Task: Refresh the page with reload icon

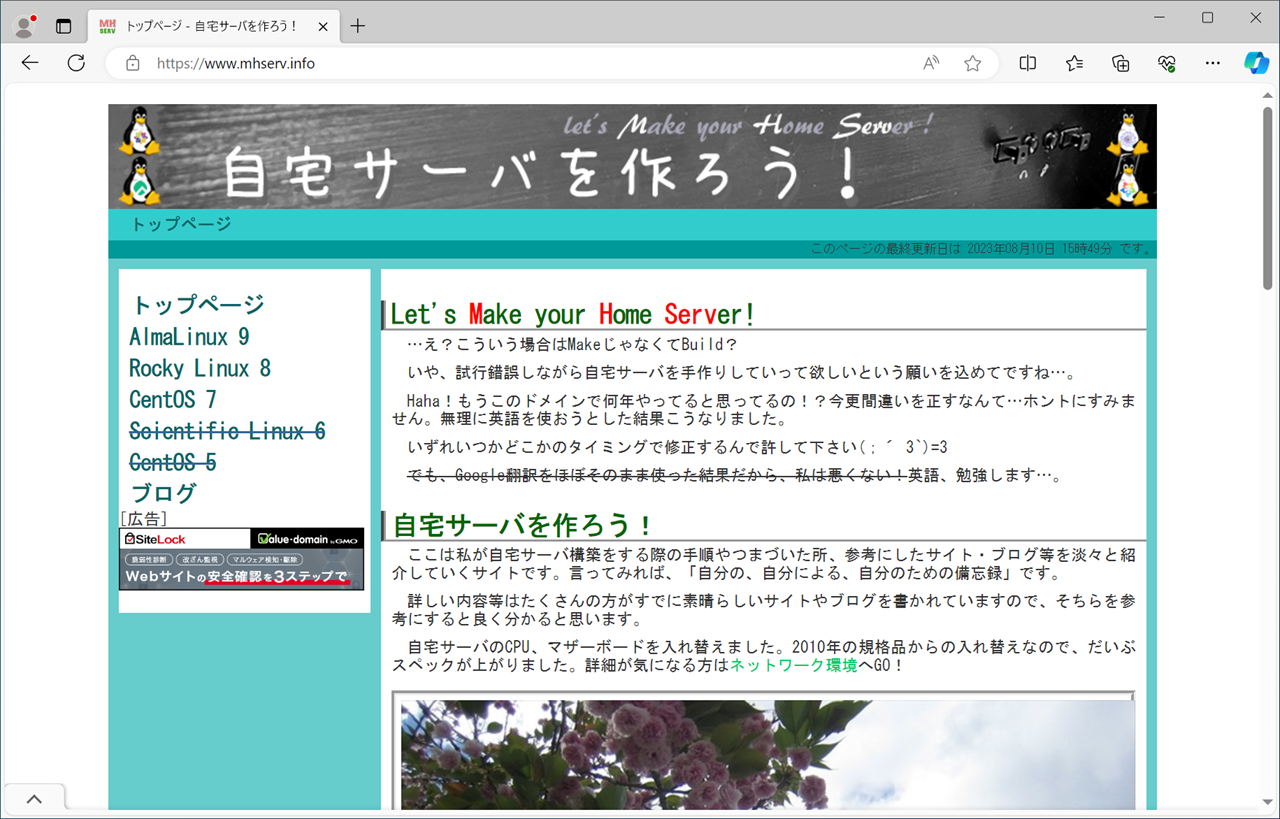Action: [x=76, y=63]
